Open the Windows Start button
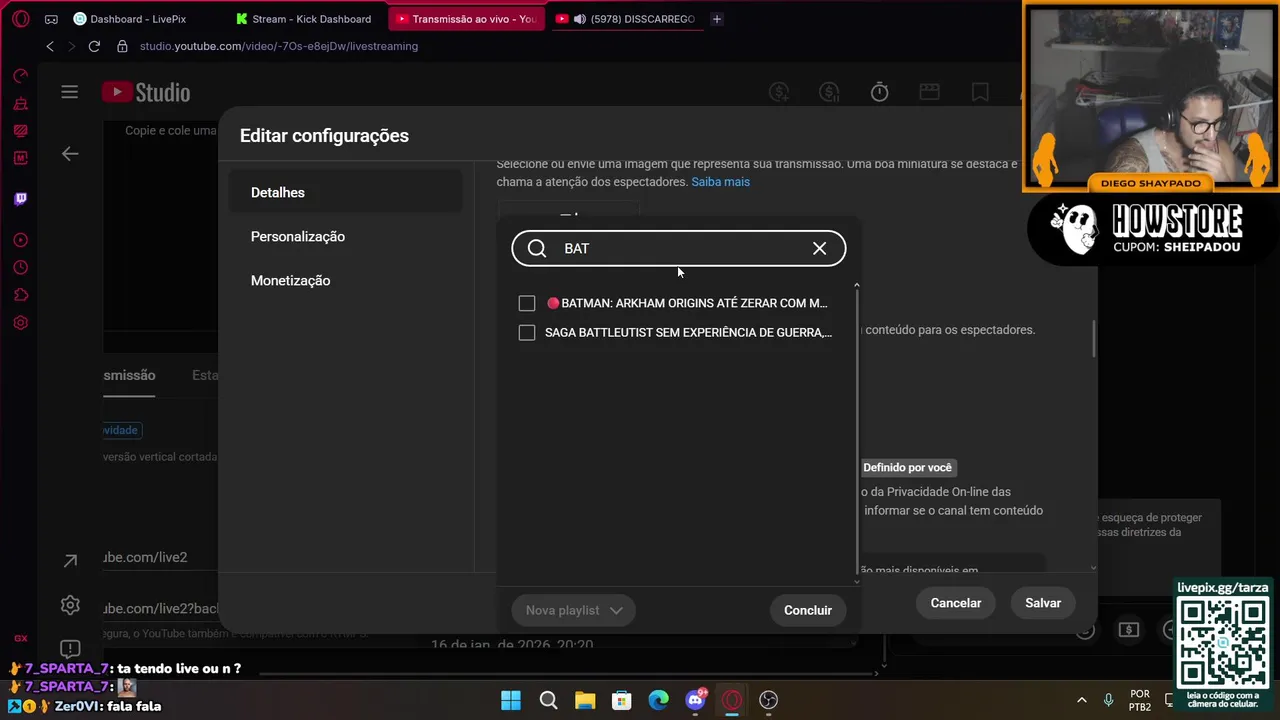Image resolution: width=1280 pixels, height=720 pixels. tap(511, 700)
